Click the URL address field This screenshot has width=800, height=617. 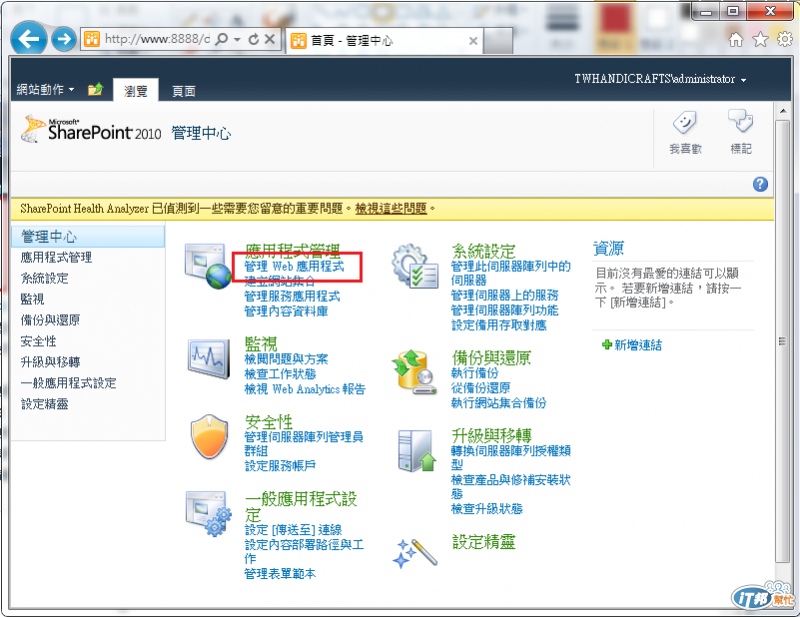157,39
